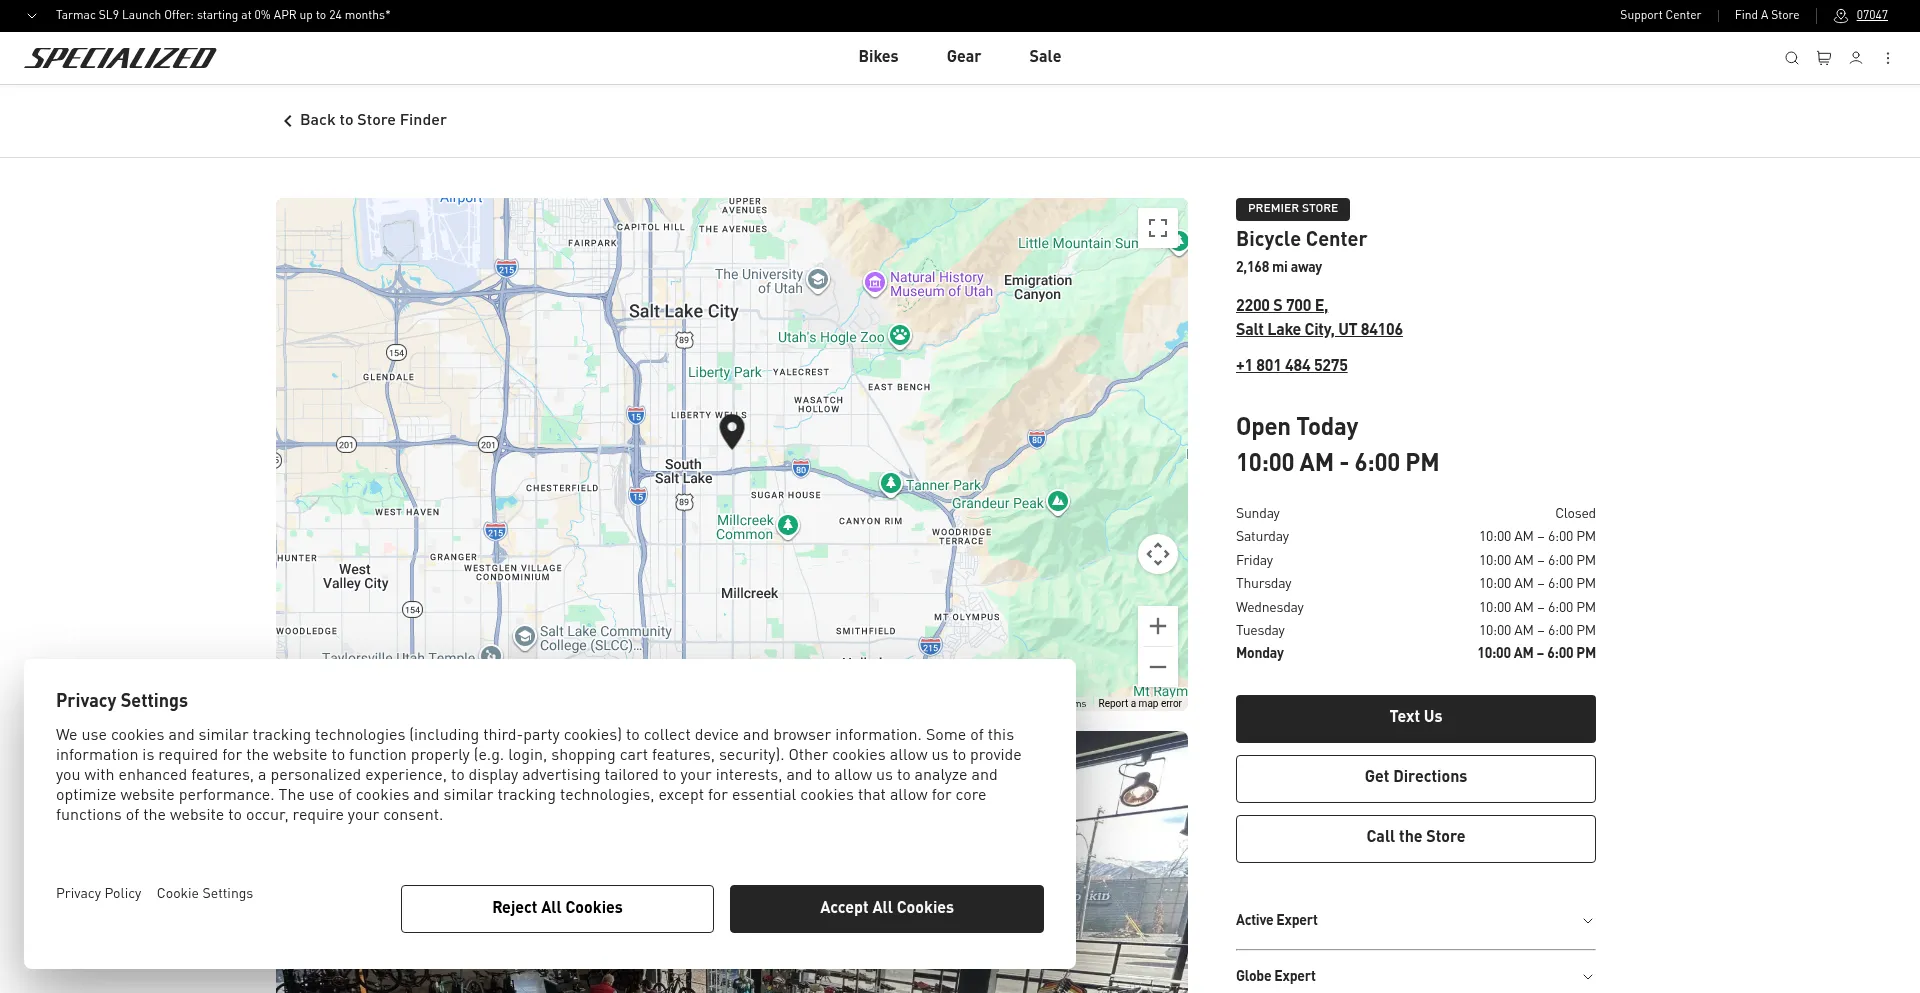Expand the Globe Expert section
Screen dimensions: 1920x993
point(1415,976)
